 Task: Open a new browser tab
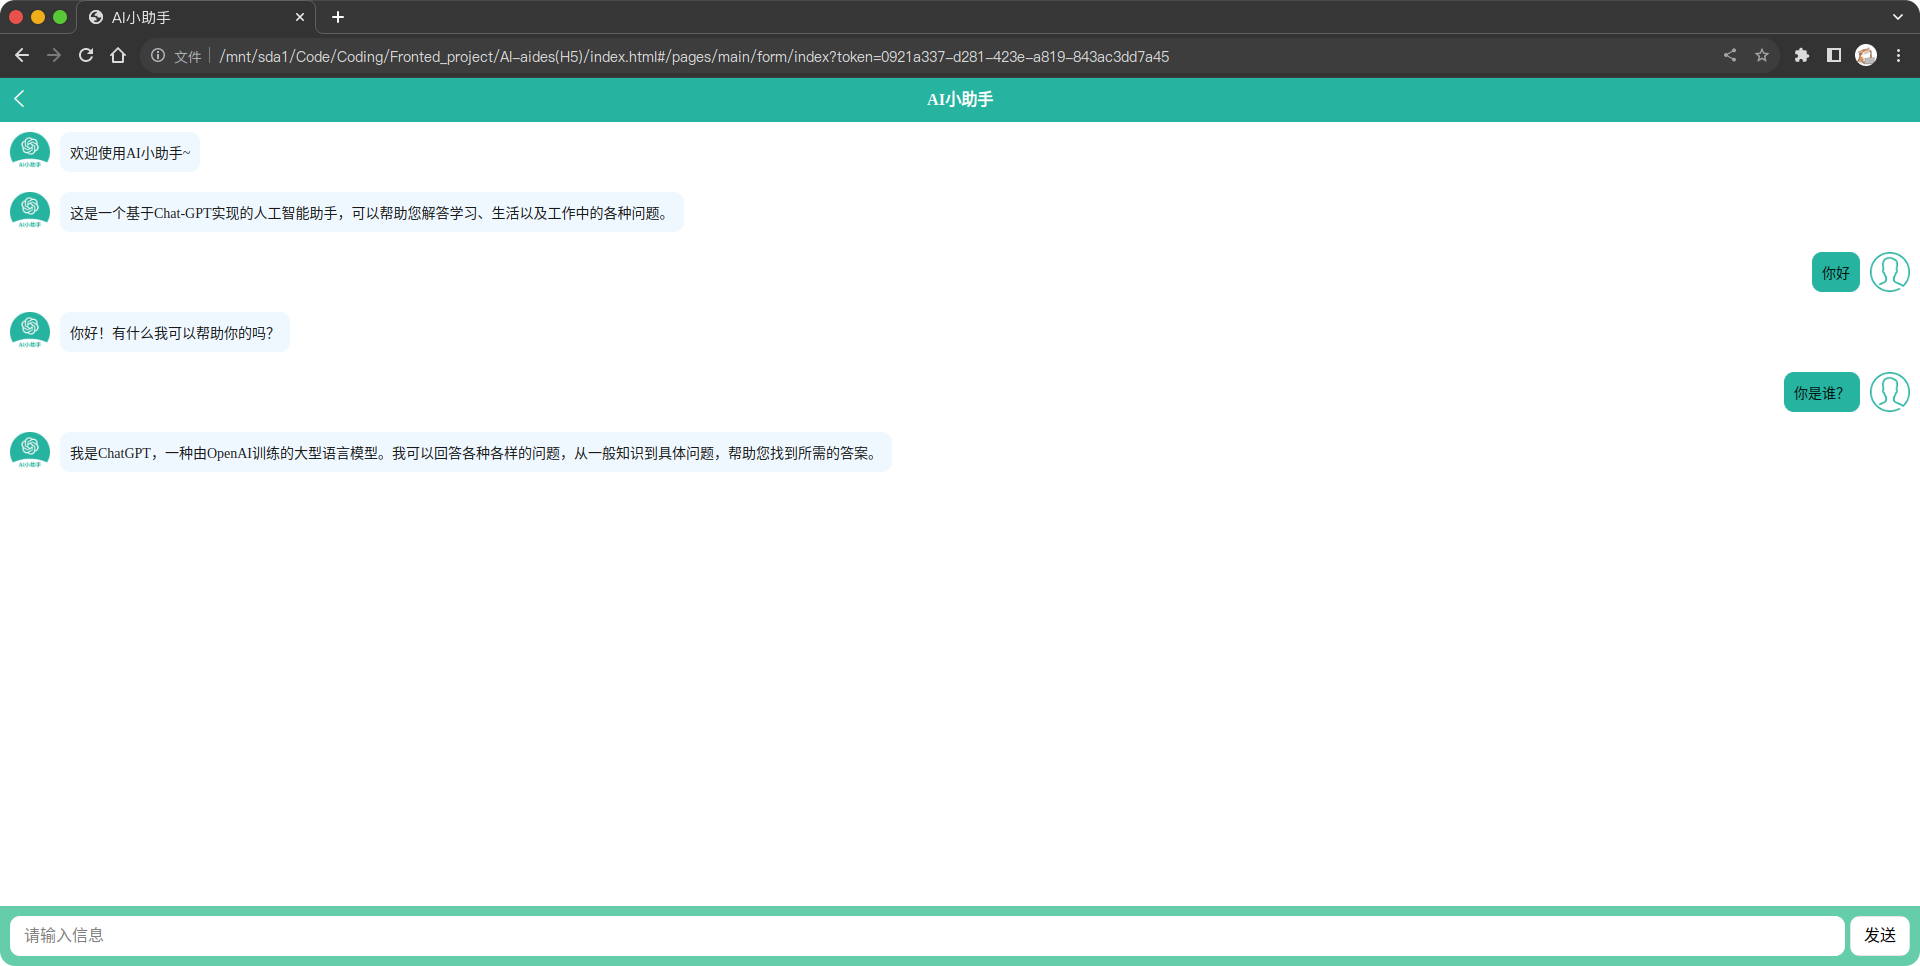pos(338,17)
